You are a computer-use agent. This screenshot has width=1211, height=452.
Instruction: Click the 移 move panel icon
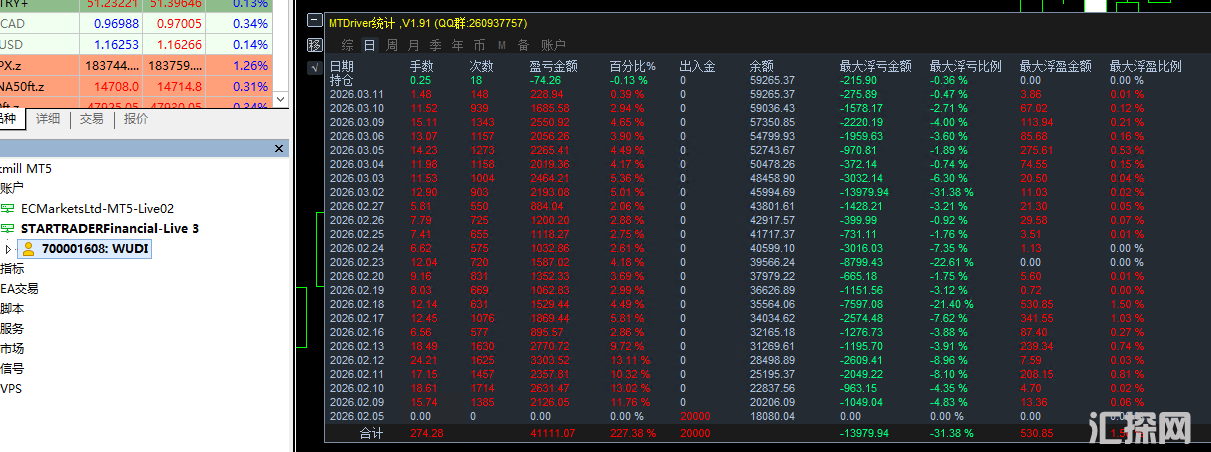(315, 45)
